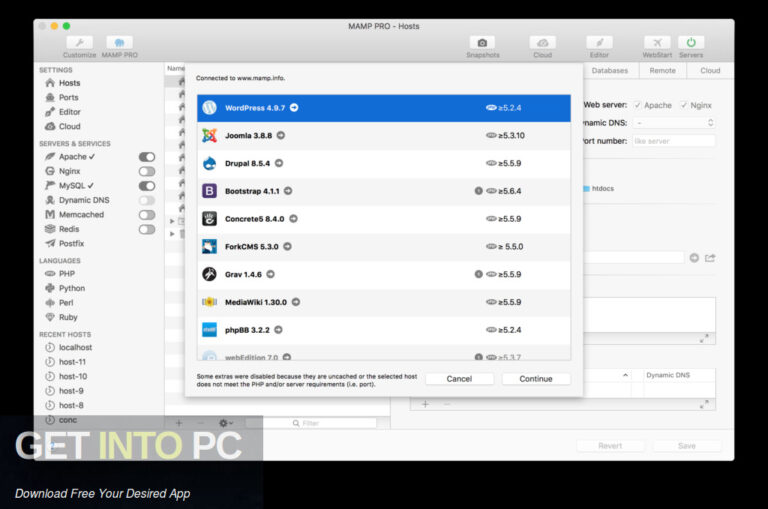Launch WebStart from toolbar
Screen dimensions: 768x509
click(x=657, y=43)
